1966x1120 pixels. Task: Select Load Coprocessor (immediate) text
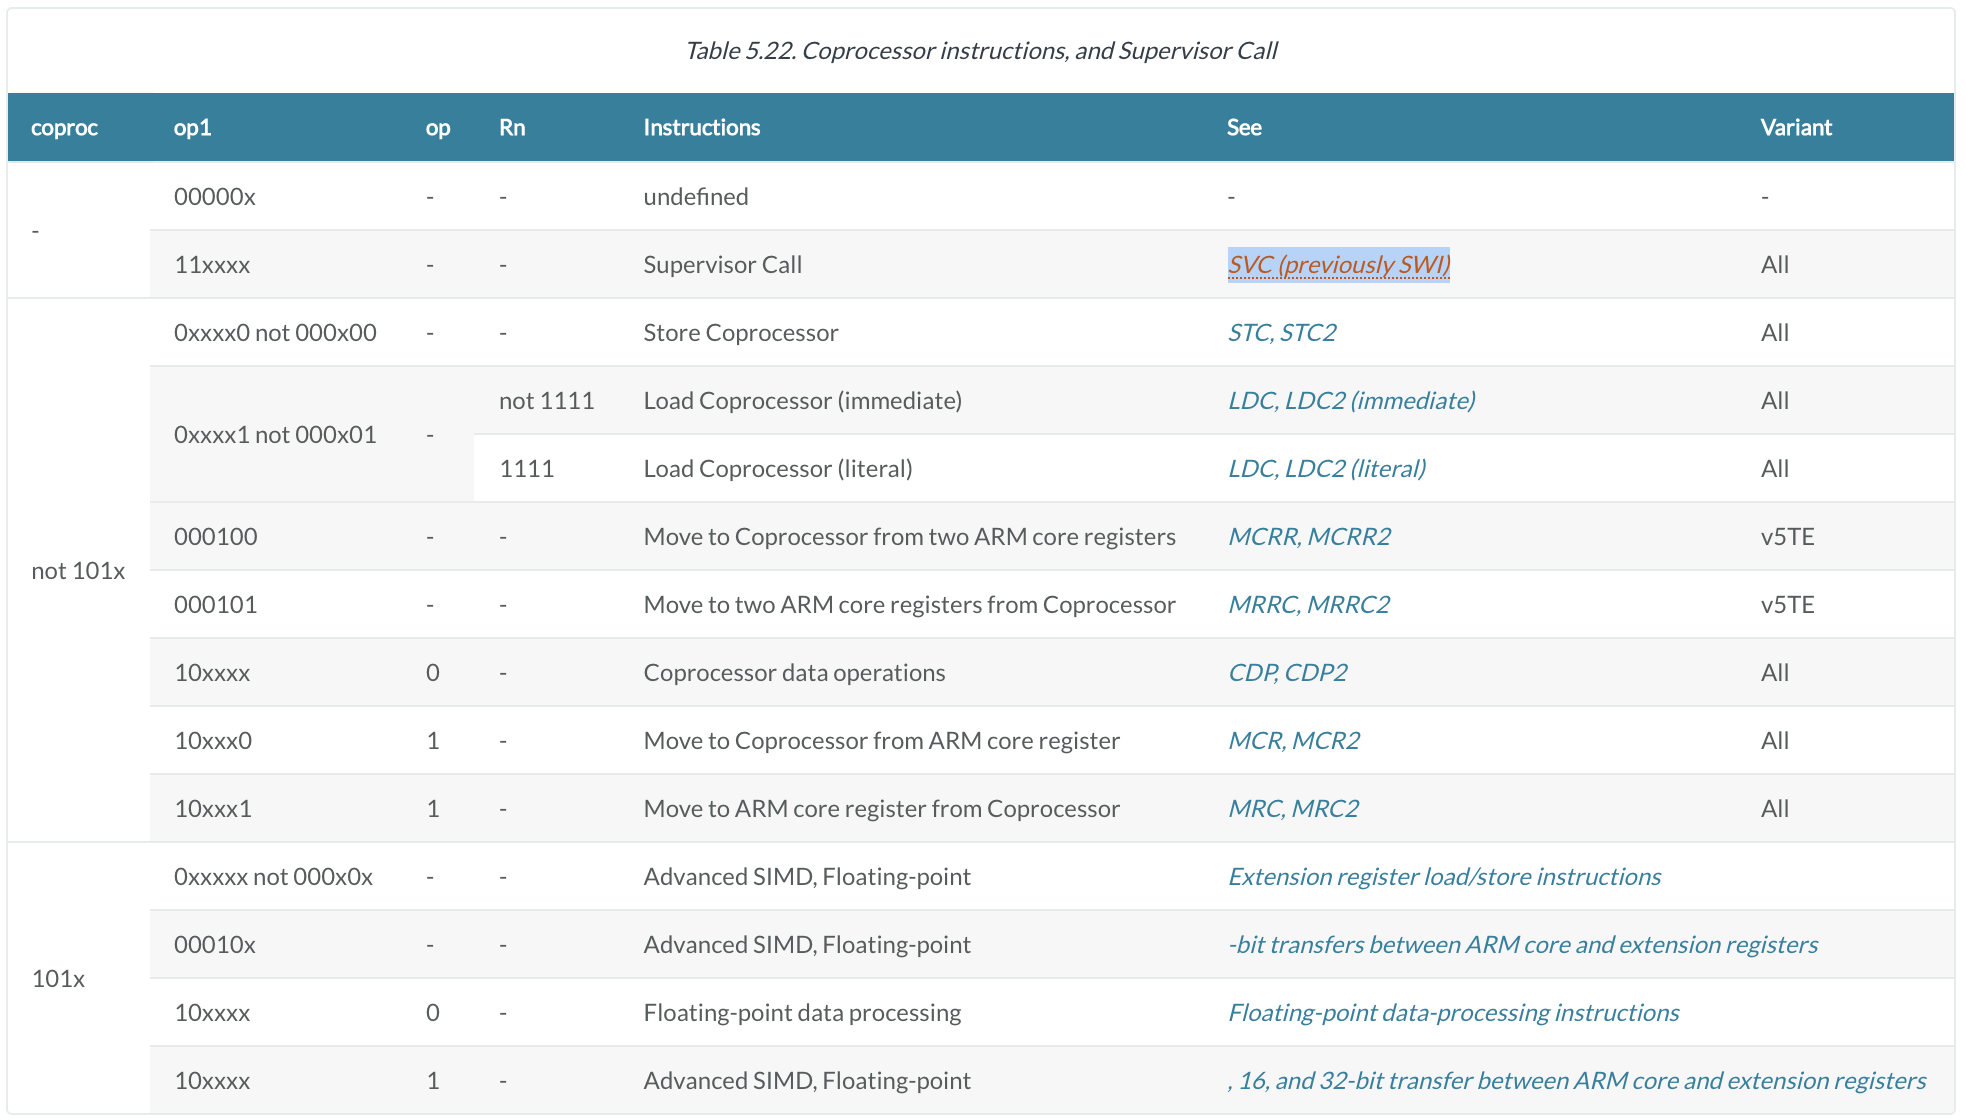tap(803, 401)
